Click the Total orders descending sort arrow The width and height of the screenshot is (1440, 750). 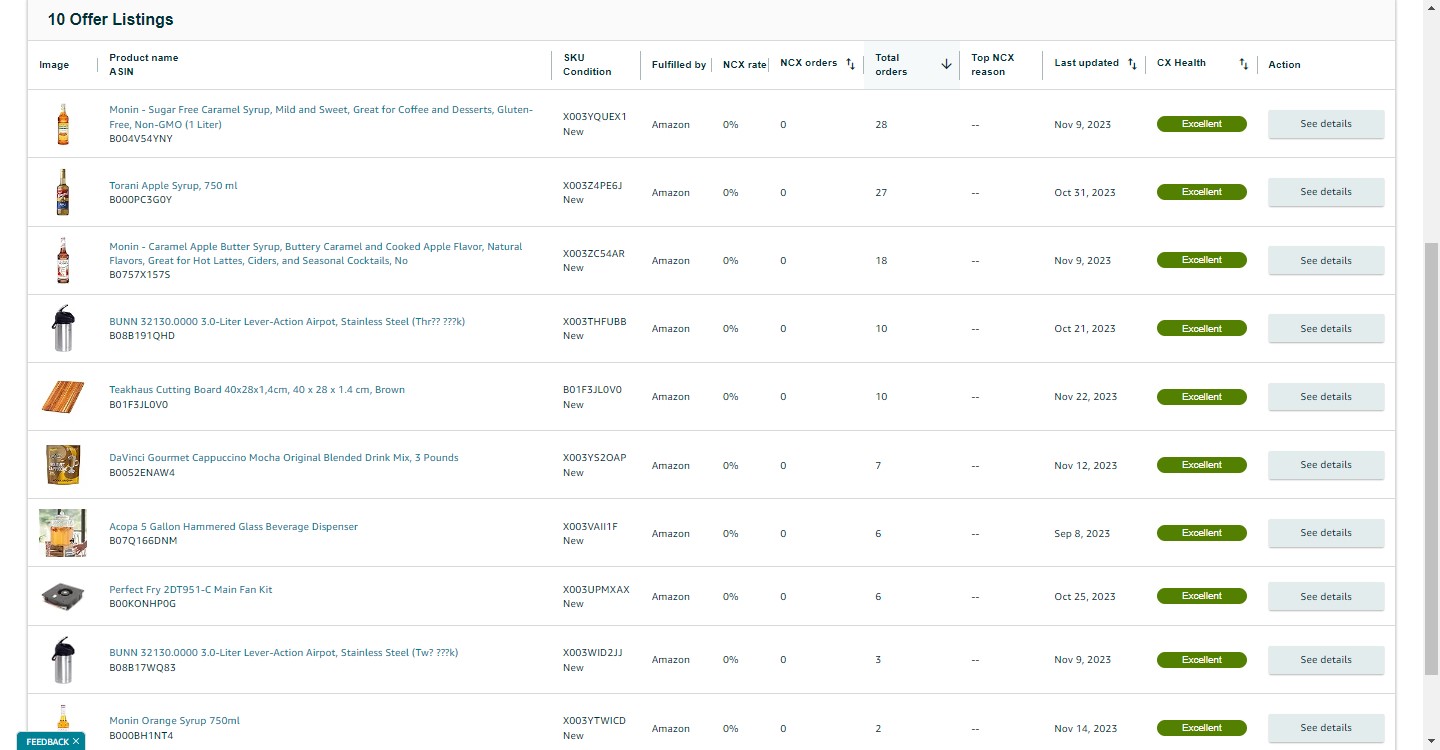coord(946,64)
